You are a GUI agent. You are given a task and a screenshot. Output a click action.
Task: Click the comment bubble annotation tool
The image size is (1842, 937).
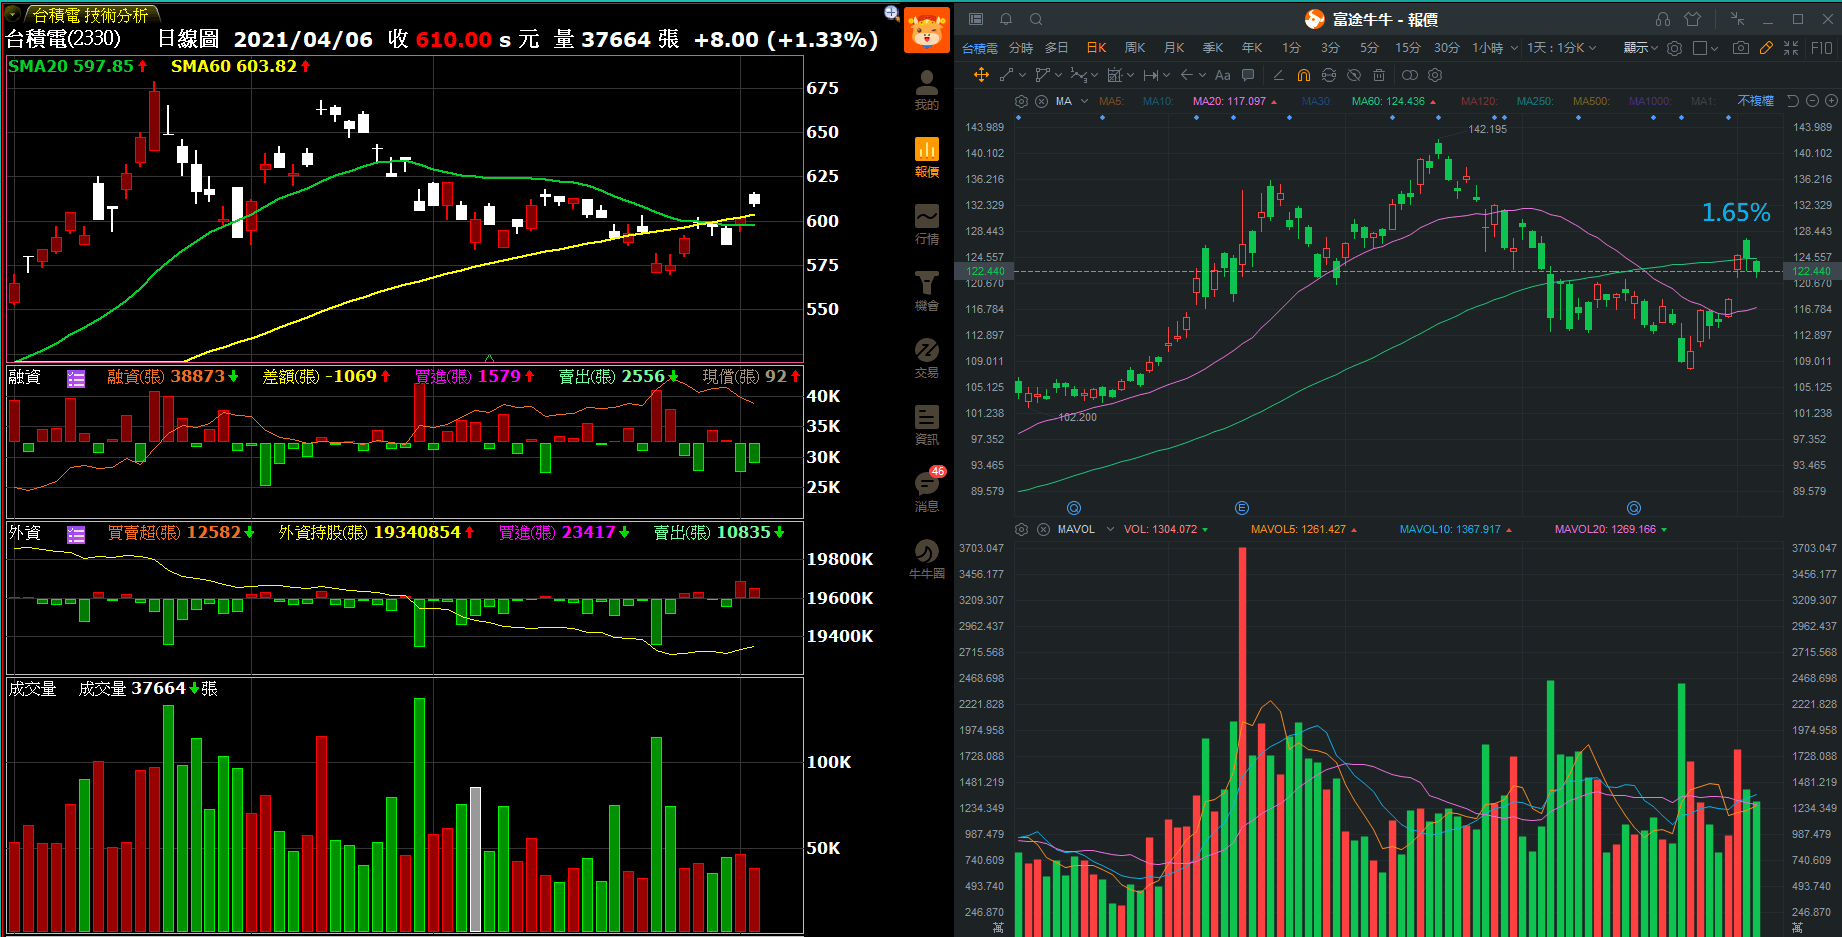click(1248, 75)
